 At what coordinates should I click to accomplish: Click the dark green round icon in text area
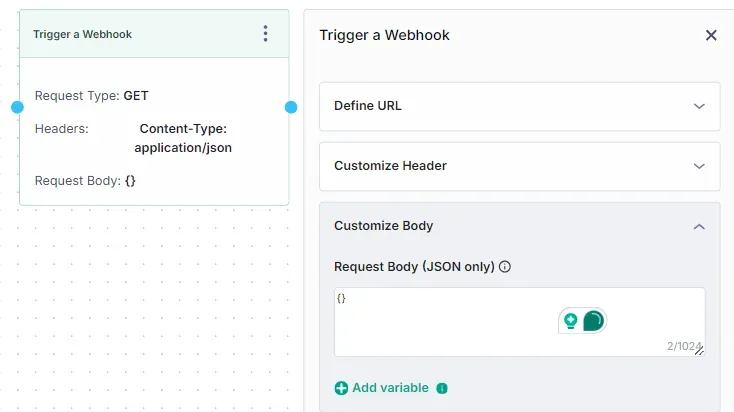pyautogui.click(x=593, y=321)
